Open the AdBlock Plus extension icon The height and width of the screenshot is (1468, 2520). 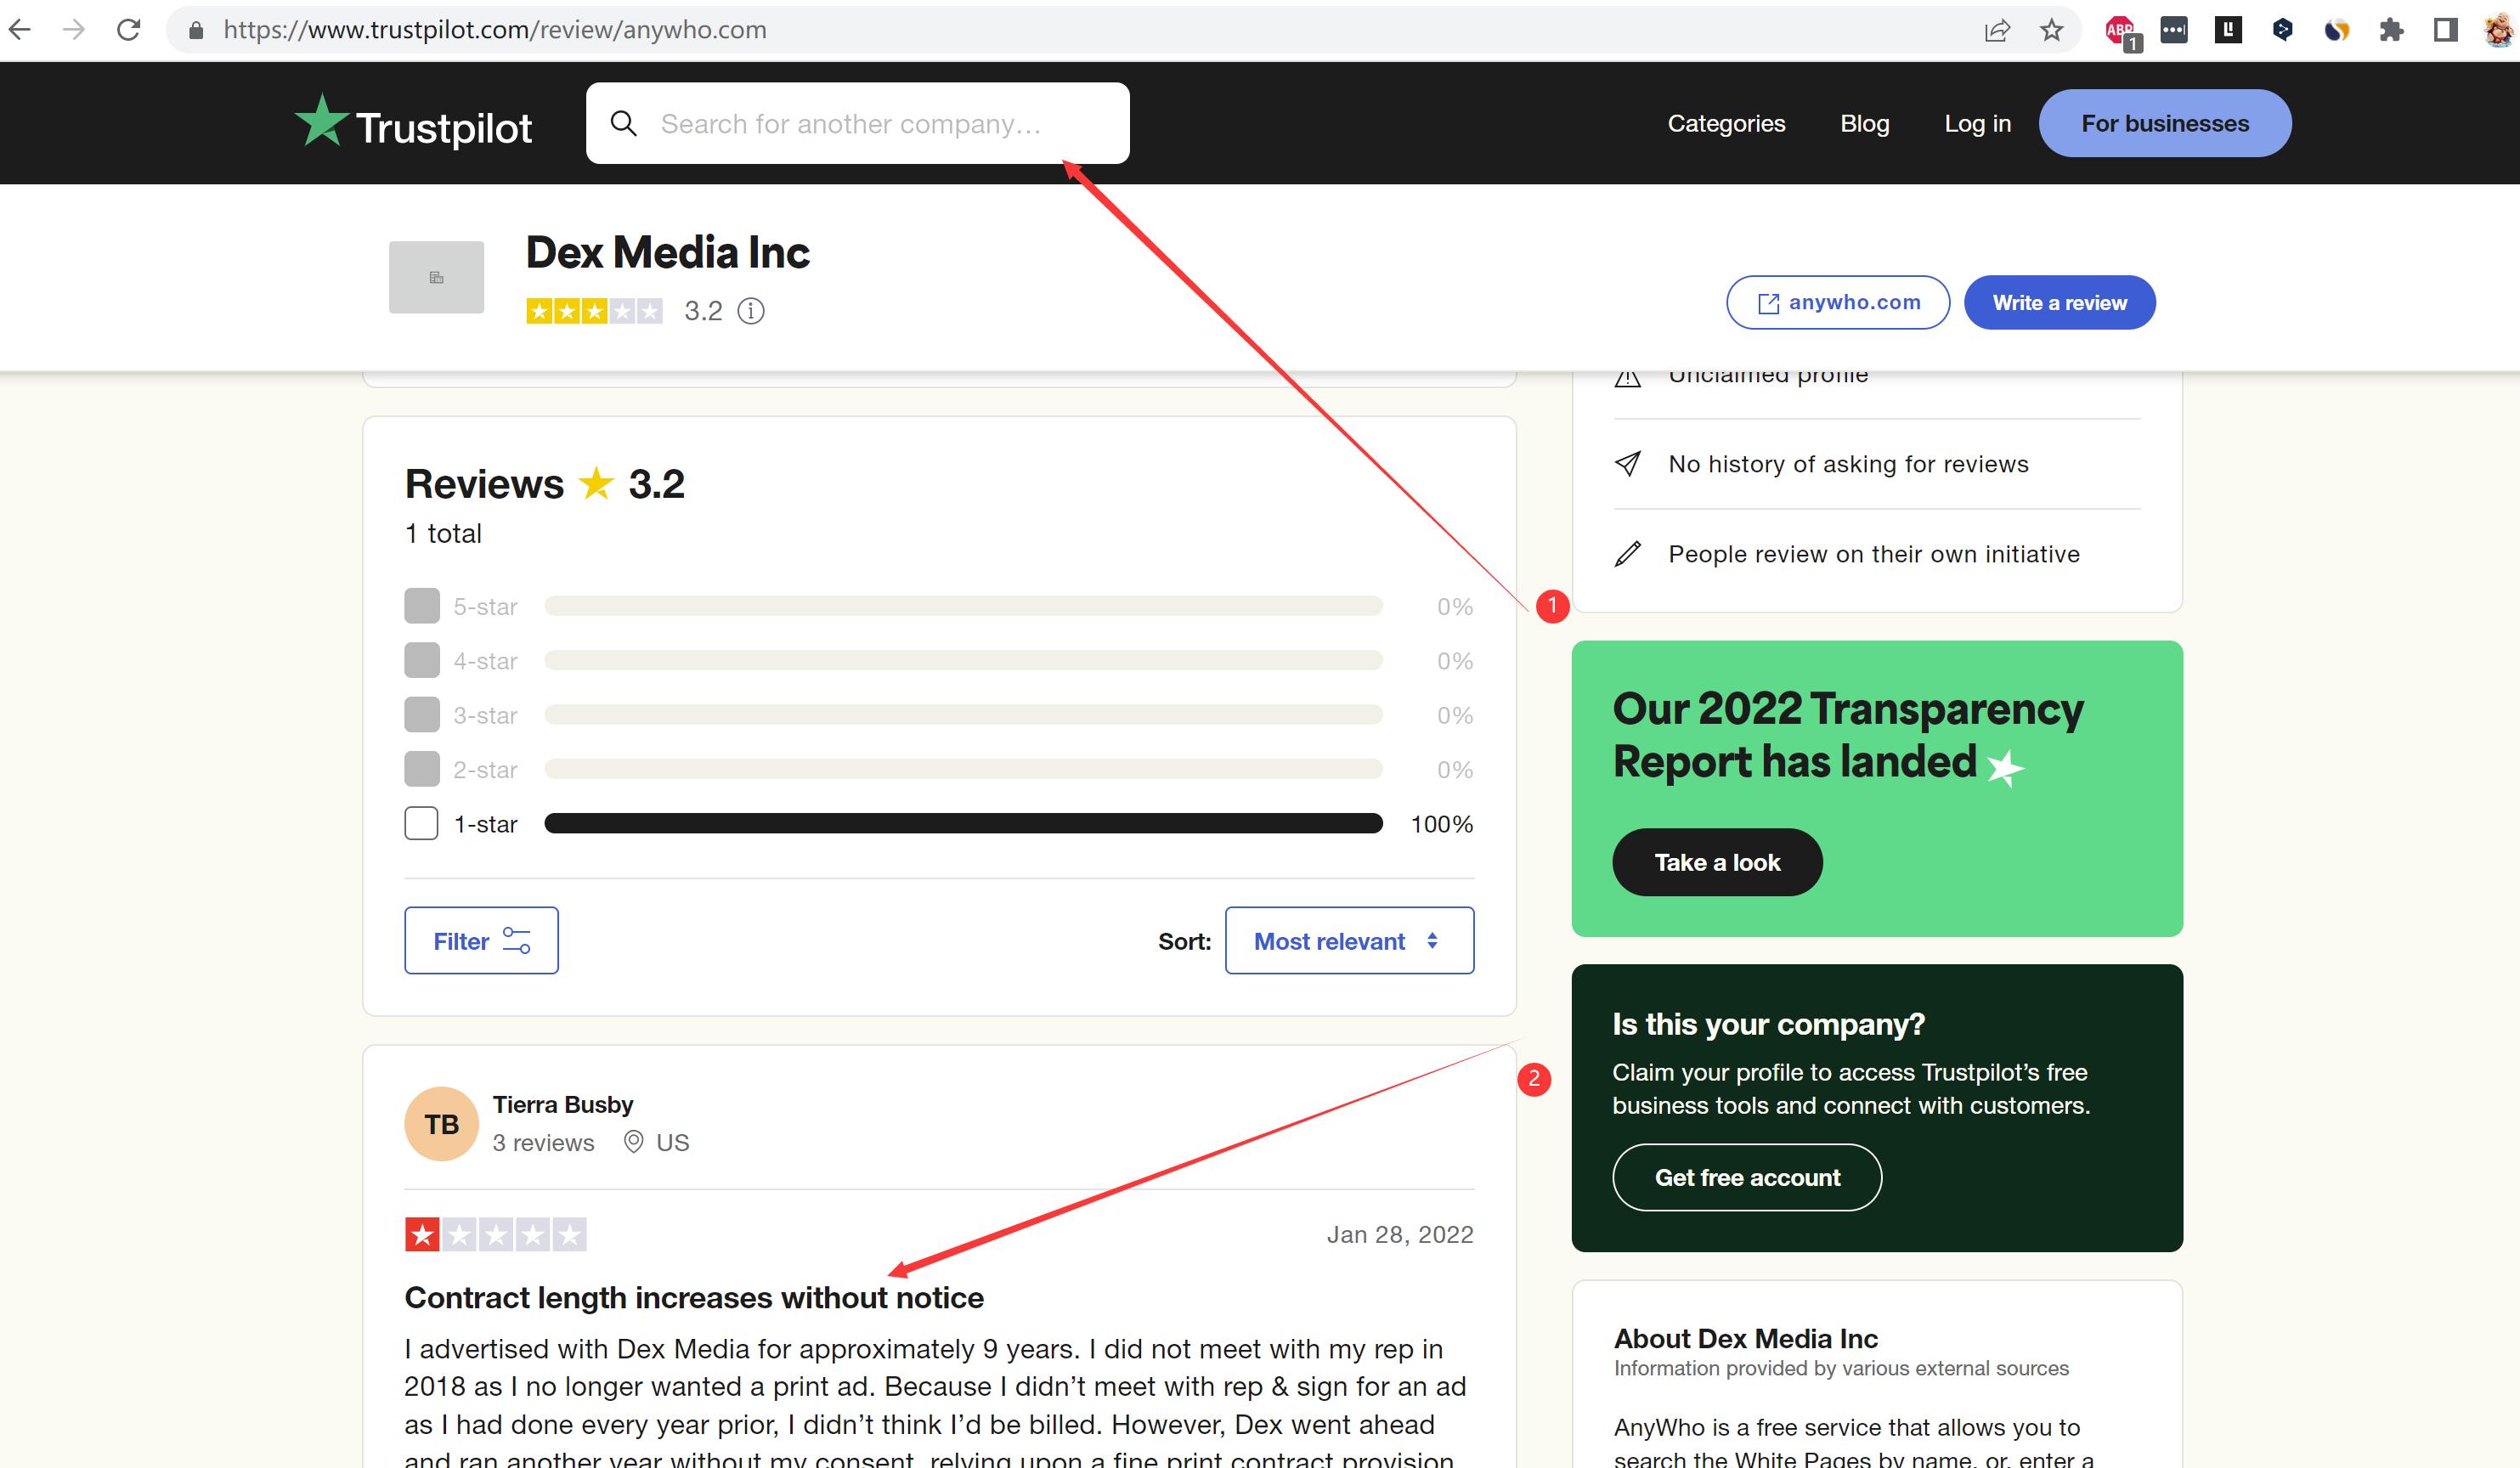[2119, 30]
